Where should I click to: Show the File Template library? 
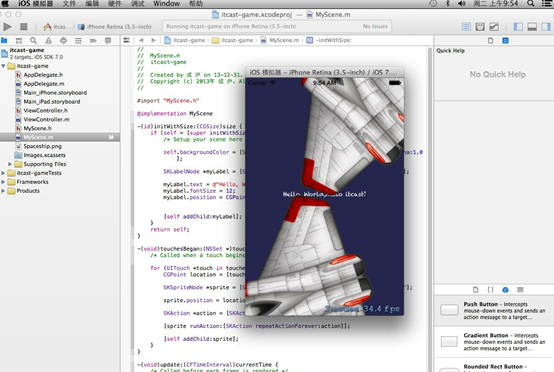click(x=476, y=290)
